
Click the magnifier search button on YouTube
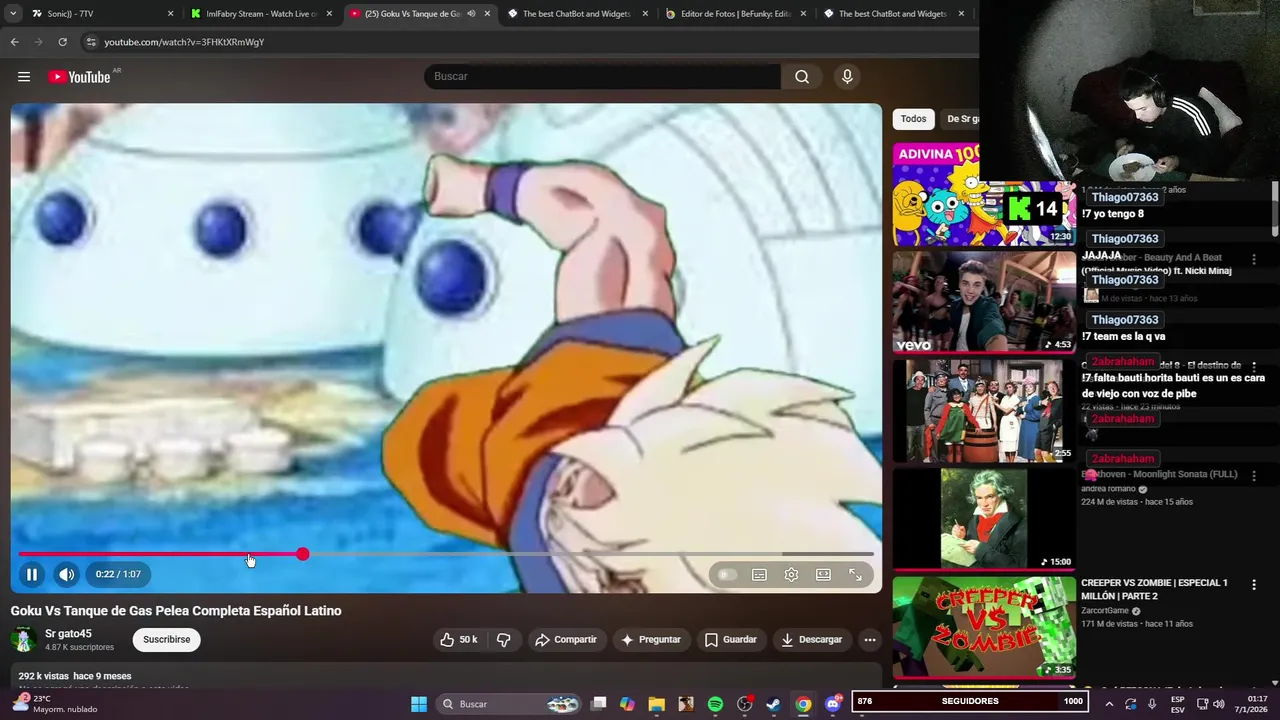point(802,77)
